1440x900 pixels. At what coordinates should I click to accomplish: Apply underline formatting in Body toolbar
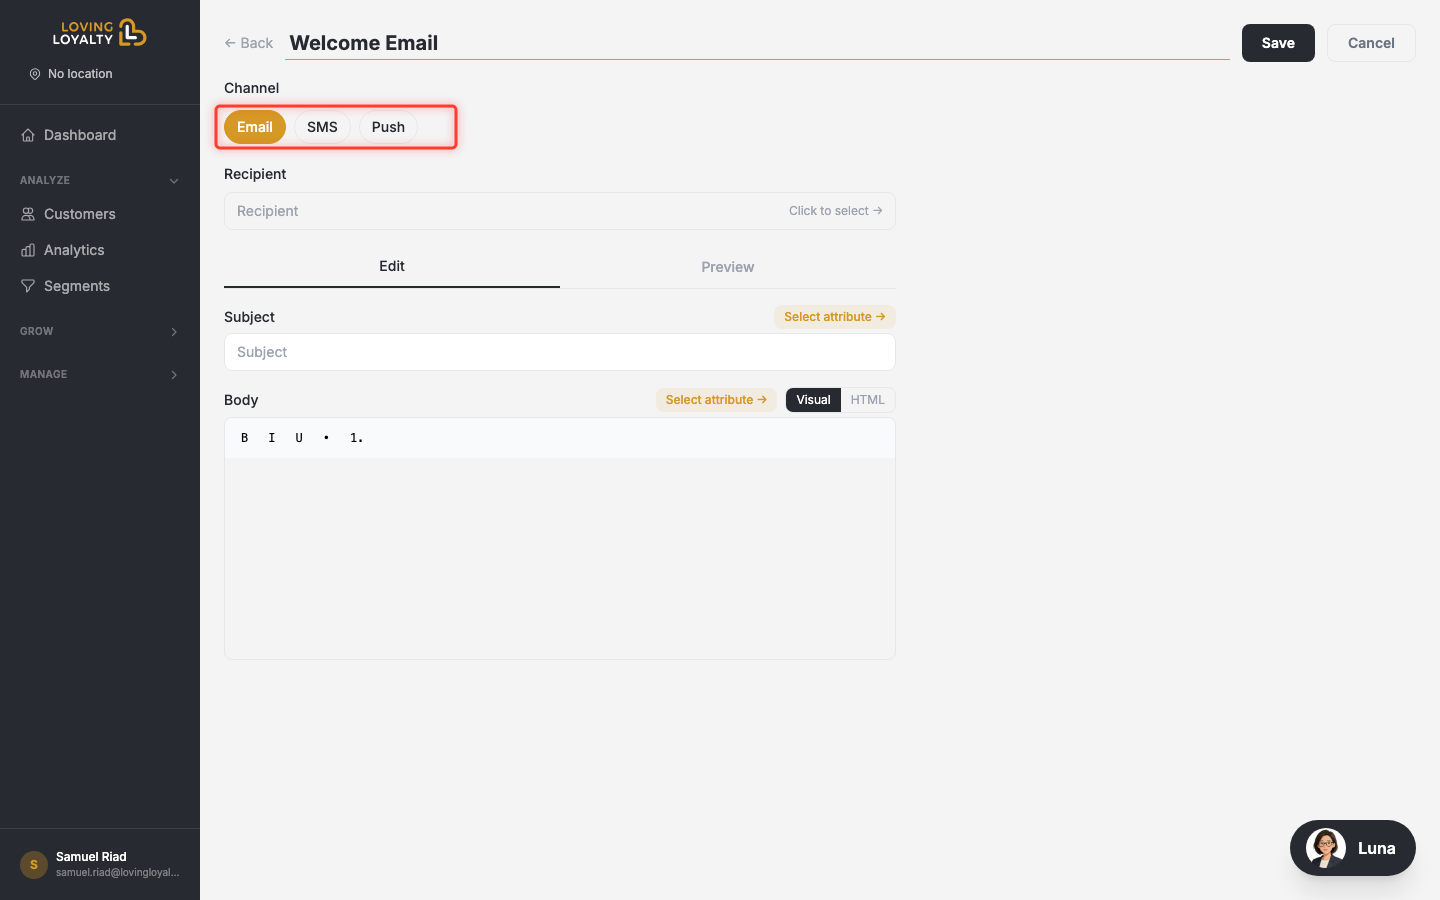coord(299,438)
